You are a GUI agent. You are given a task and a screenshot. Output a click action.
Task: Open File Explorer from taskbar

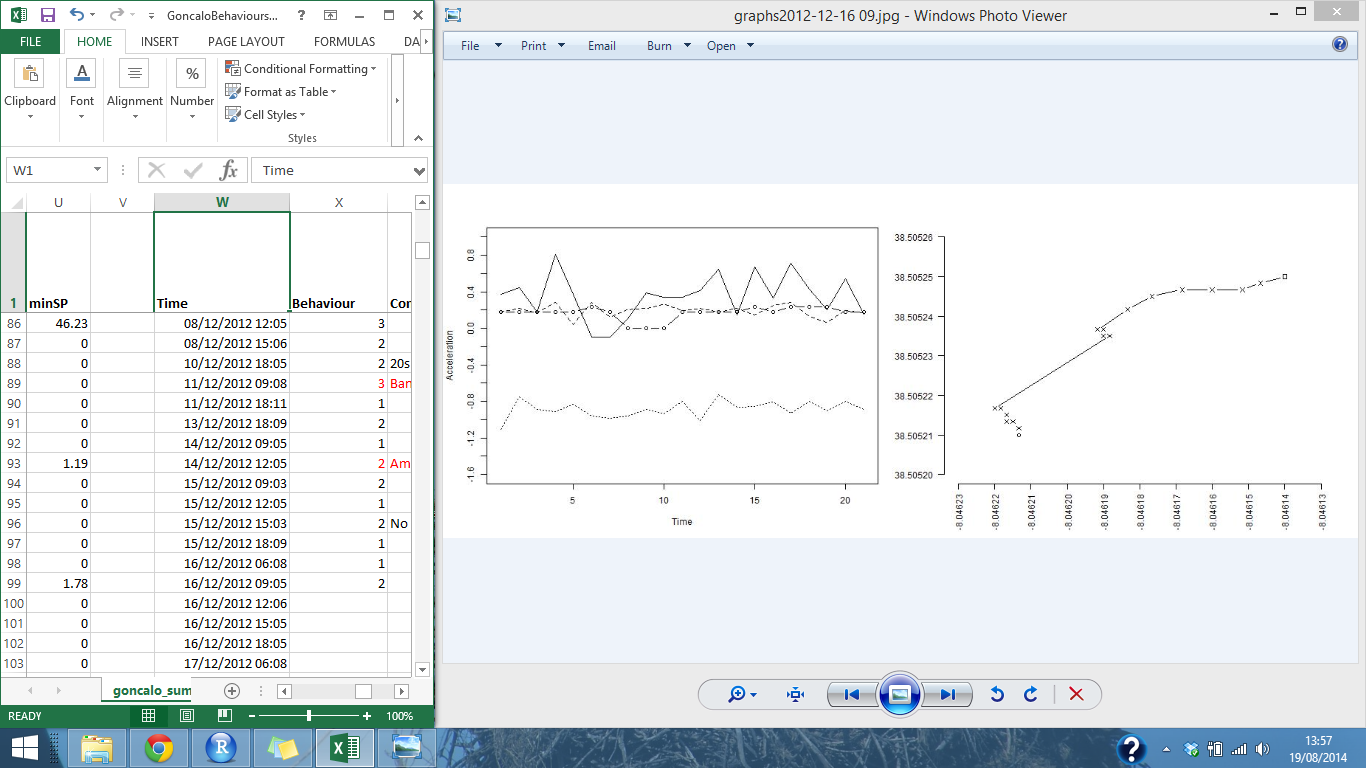[x=97, y=748]
